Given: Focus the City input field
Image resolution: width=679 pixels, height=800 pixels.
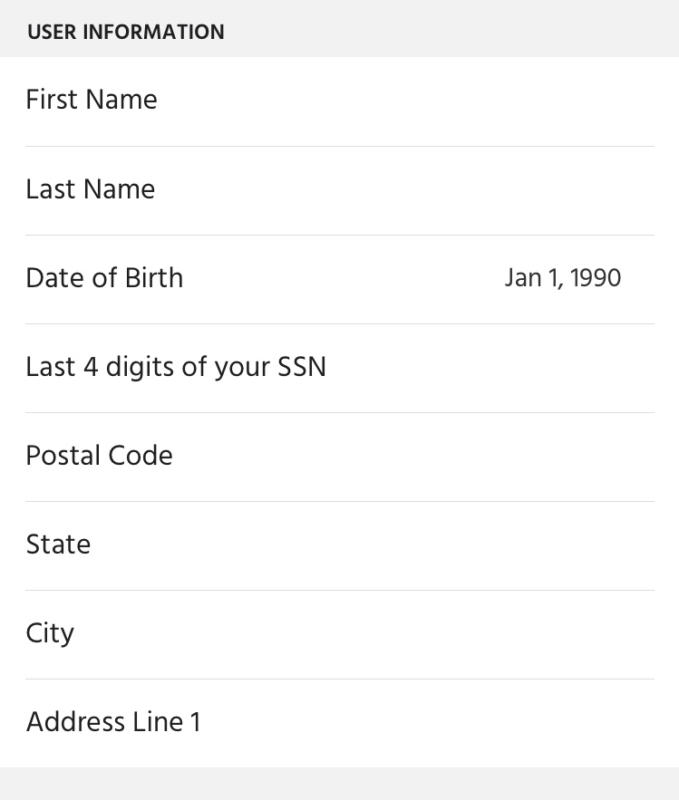Looking at the screenshot, I should [340, 635].
